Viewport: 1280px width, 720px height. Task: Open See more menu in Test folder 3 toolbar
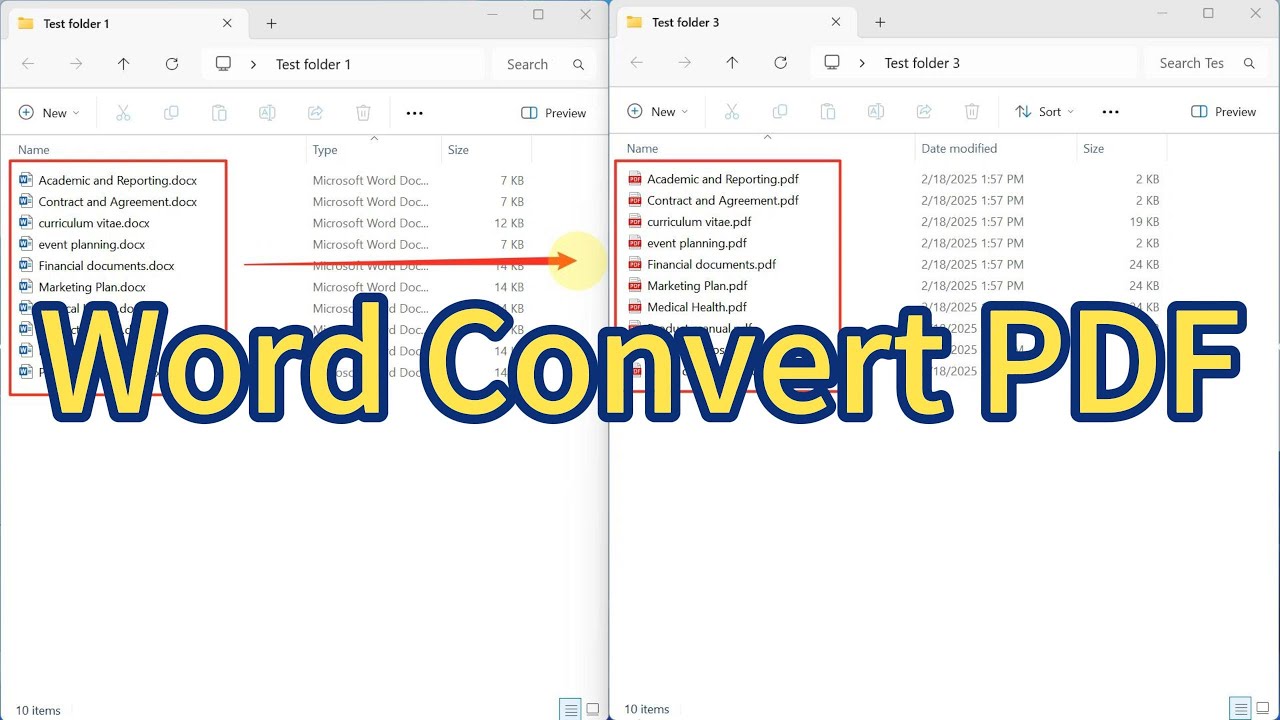click(1110, 112)
